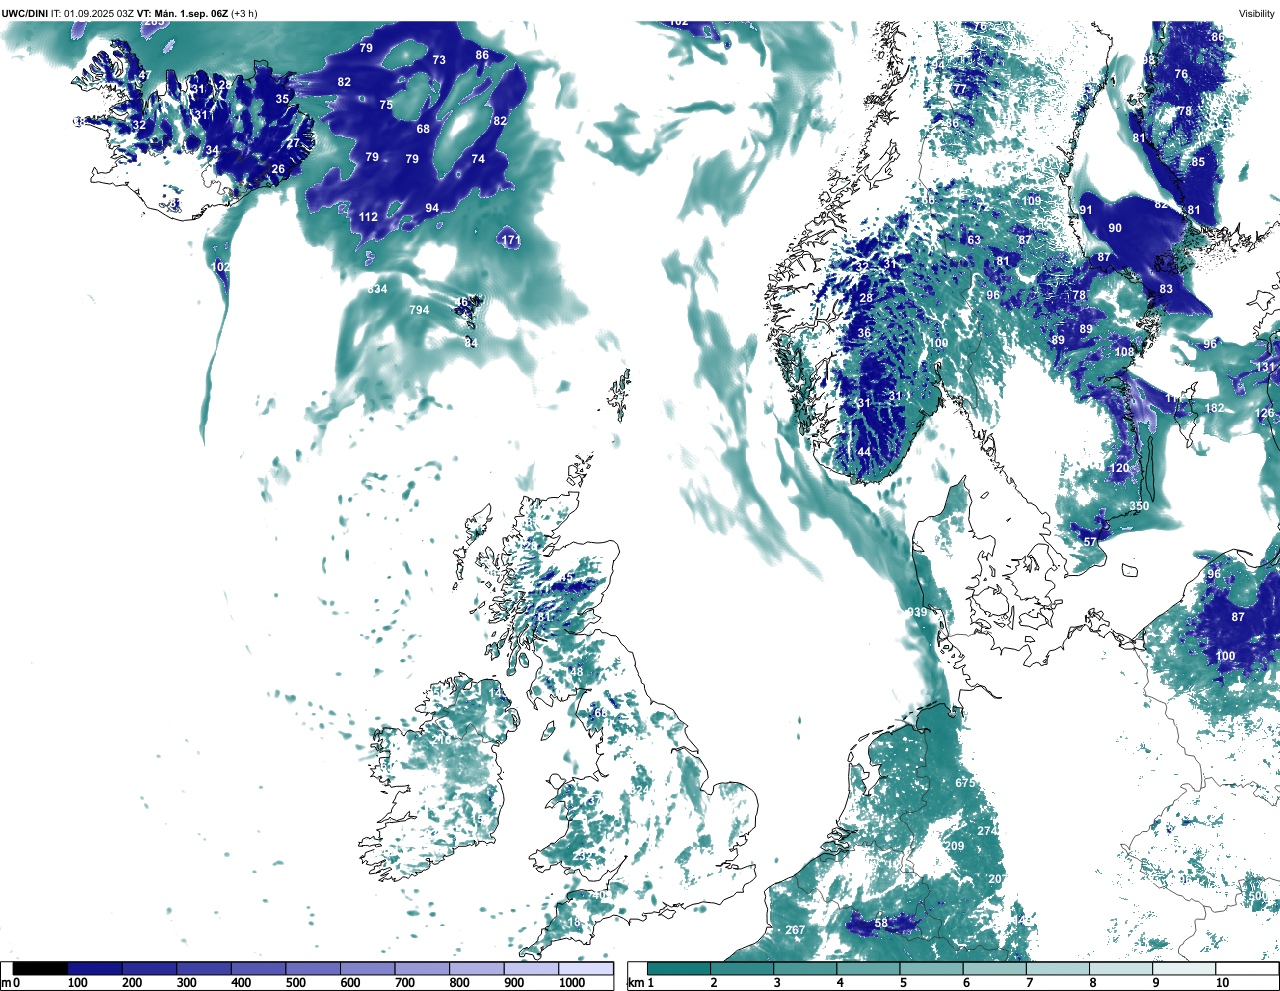Click the '68' value in fog area near Iceland
Screen dimensions: 1280x991
(x=423, y=129)
